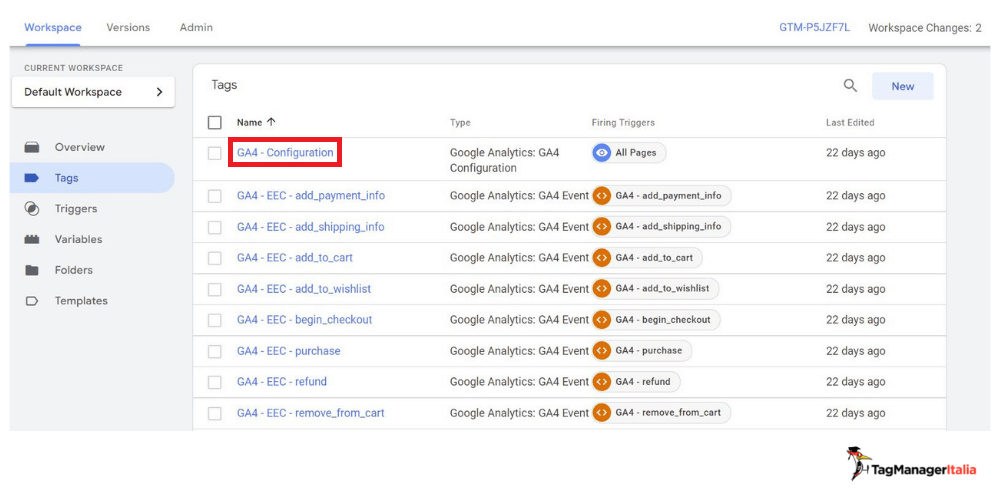Click orange icon of GA4 - purchase trigger
Image resolution: width=1000 pixels, height=500 pixels.
click(x=601, y=351)
